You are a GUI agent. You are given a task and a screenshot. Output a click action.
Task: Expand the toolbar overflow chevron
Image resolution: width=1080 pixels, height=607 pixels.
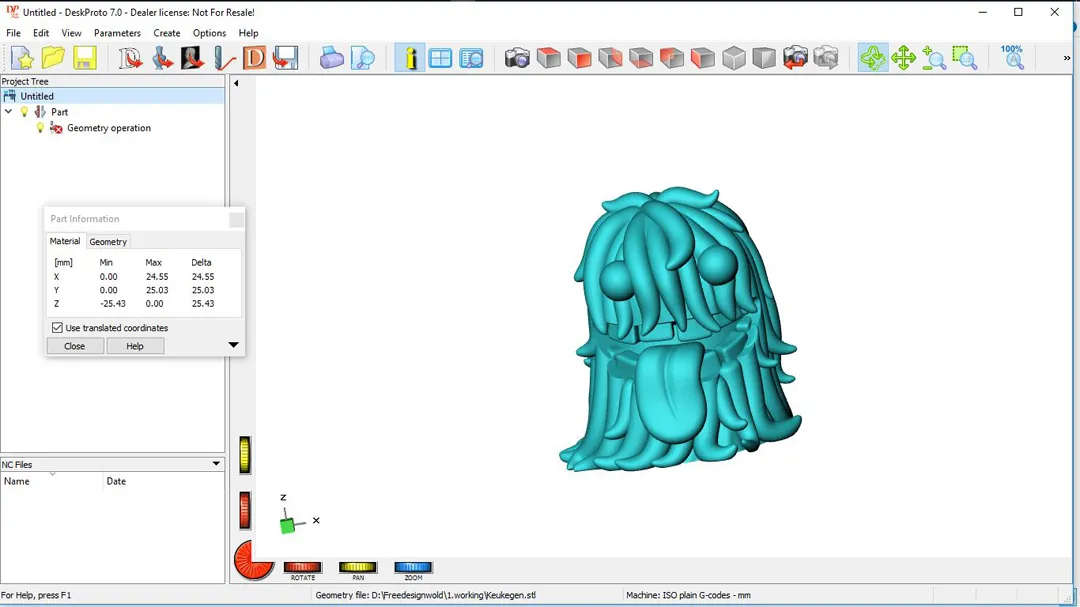point(1067,59)
